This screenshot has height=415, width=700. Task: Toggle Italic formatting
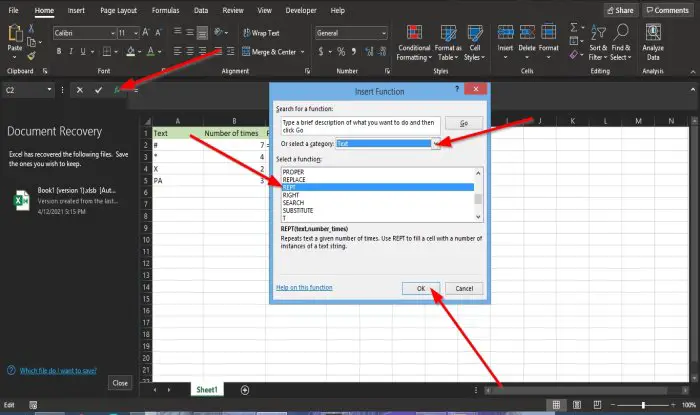click(x=71, y=52)
